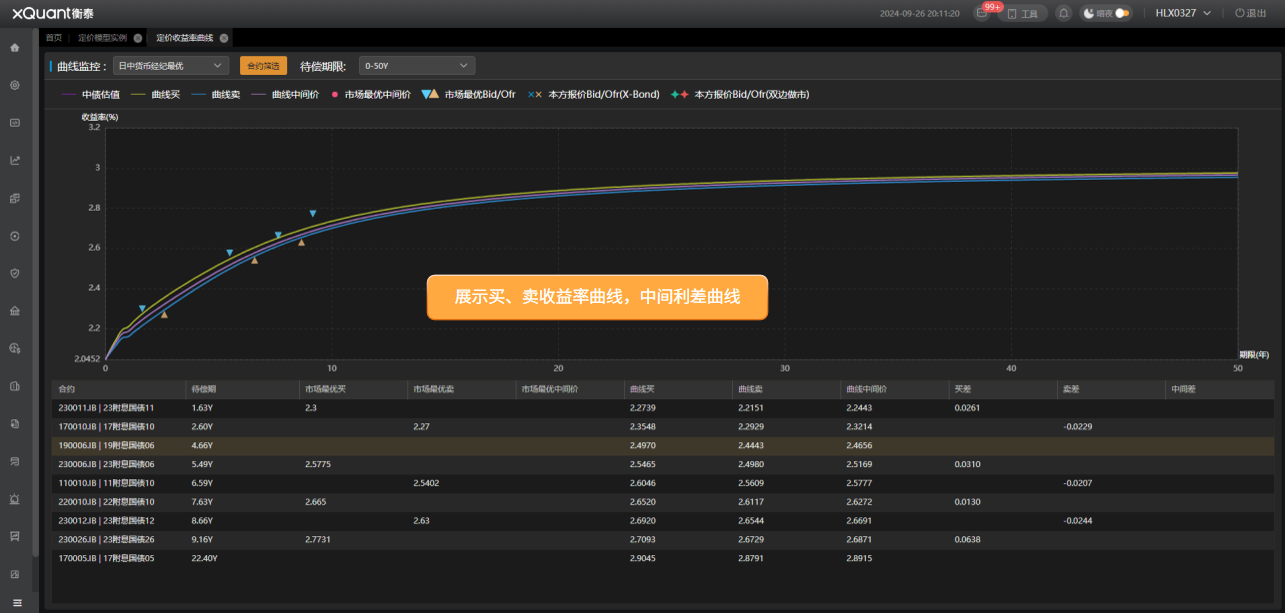This screenshot has width=1285, height=613.
Task: Toggle 中债估值 series in chart legend
Action: [91, 94]
